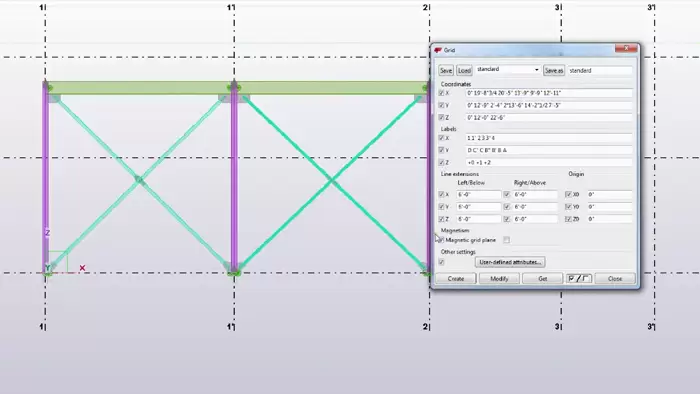Toggle the Coordinates X checkbox
The image size is (700, 394).
[442, 93]
